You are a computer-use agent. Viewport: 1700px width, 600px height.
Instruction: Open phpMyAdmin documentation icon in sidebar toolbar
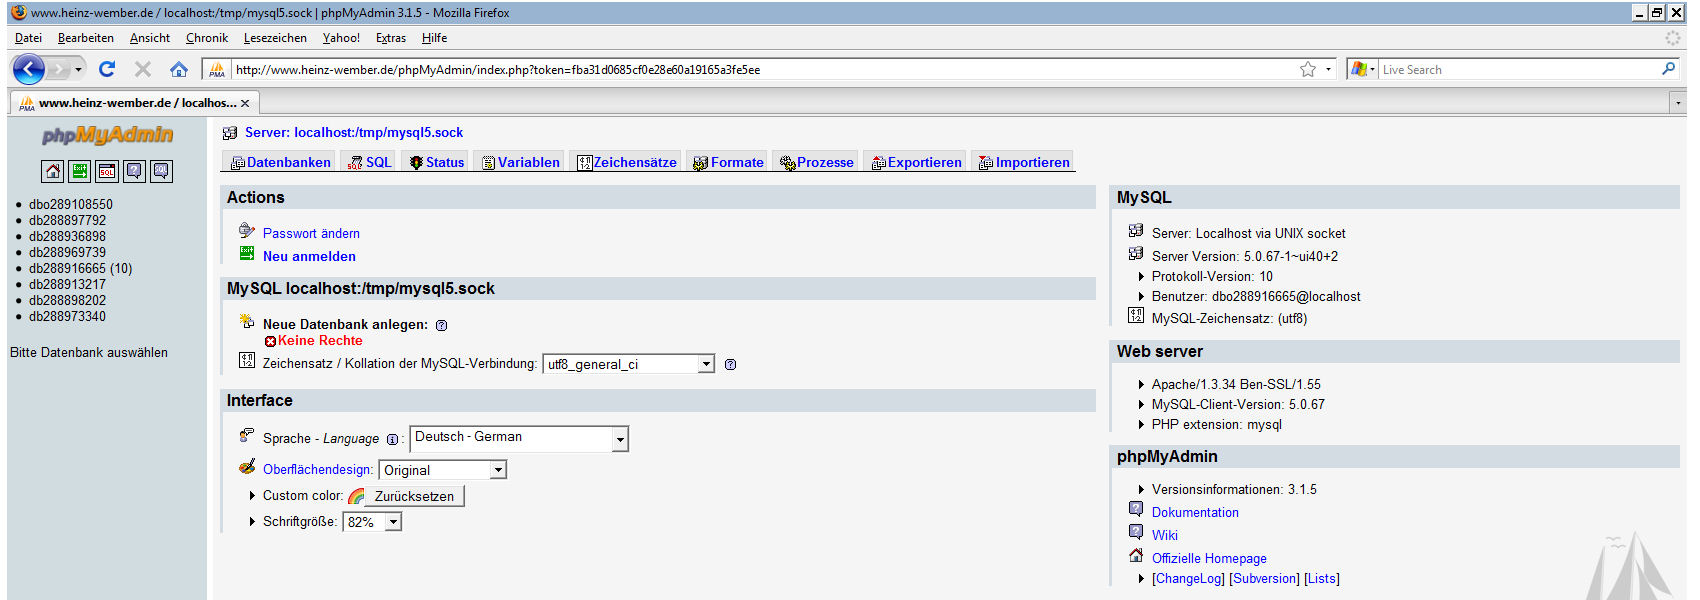134,171
